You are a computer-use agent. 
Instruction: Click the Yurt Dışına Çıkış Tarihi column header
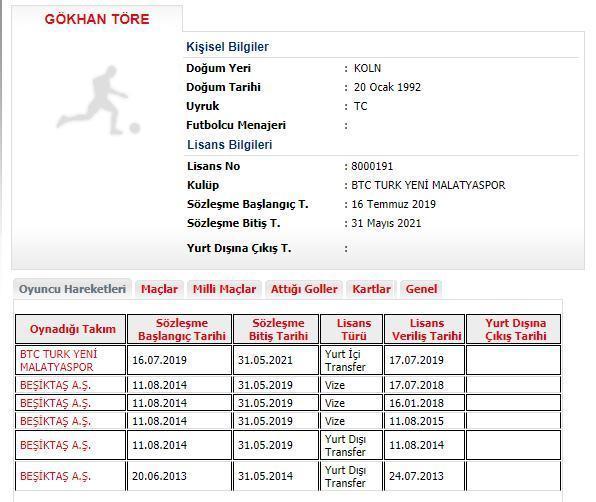pos(514,329)
